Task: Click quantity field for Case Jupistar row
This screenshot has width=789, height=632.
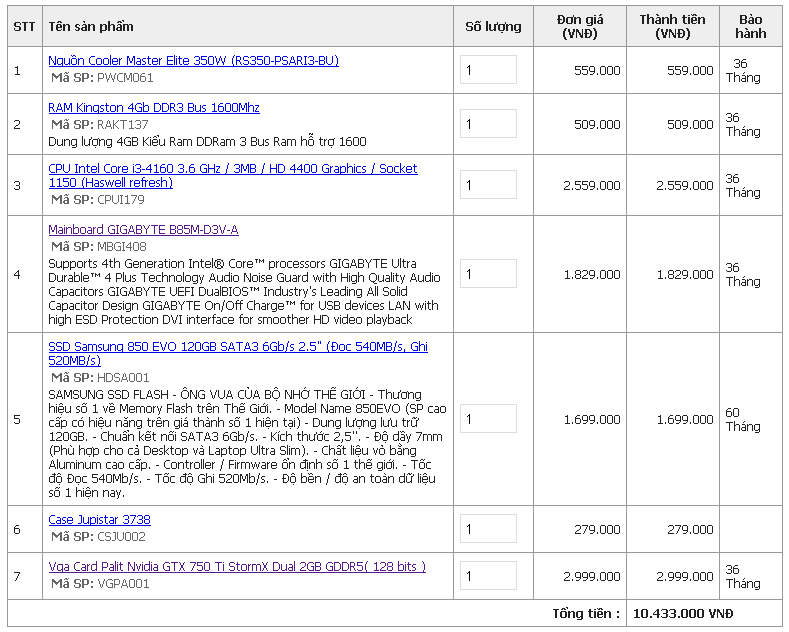Action: pyautogui.click(x=488, y=528)
